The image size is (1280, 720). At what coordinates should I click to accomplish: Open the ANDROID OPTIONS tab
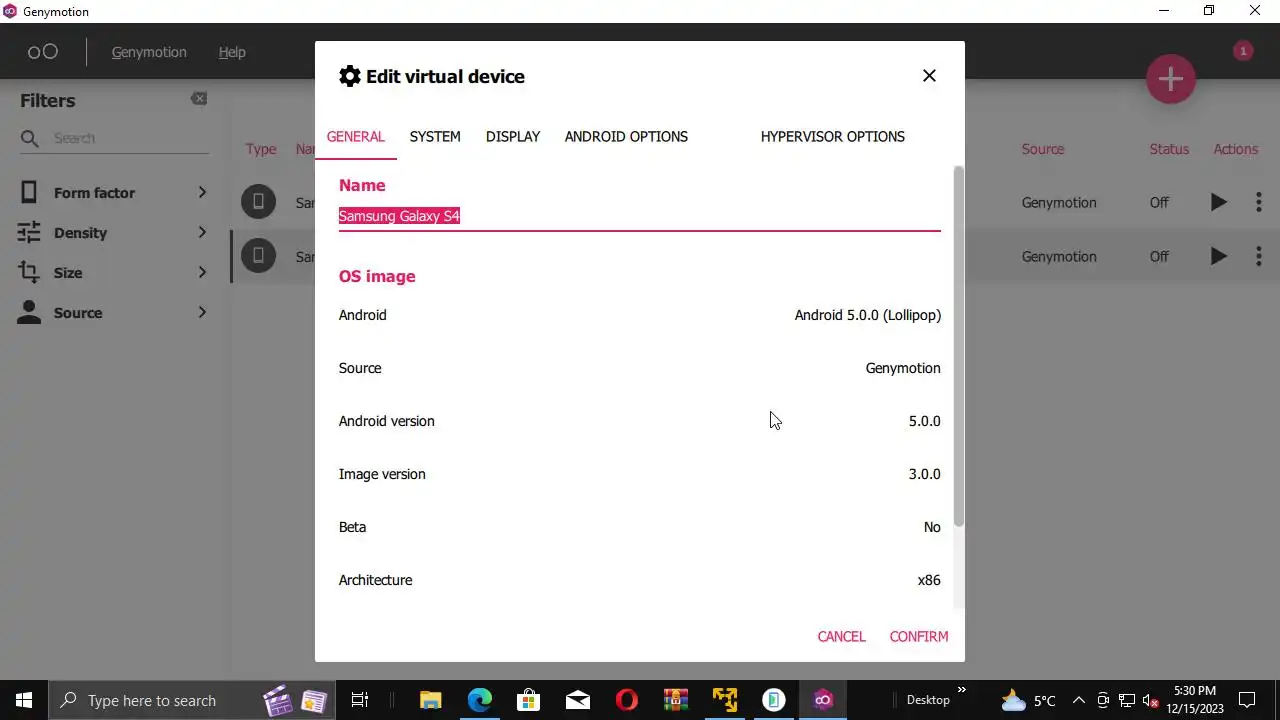tap(626, 137)
